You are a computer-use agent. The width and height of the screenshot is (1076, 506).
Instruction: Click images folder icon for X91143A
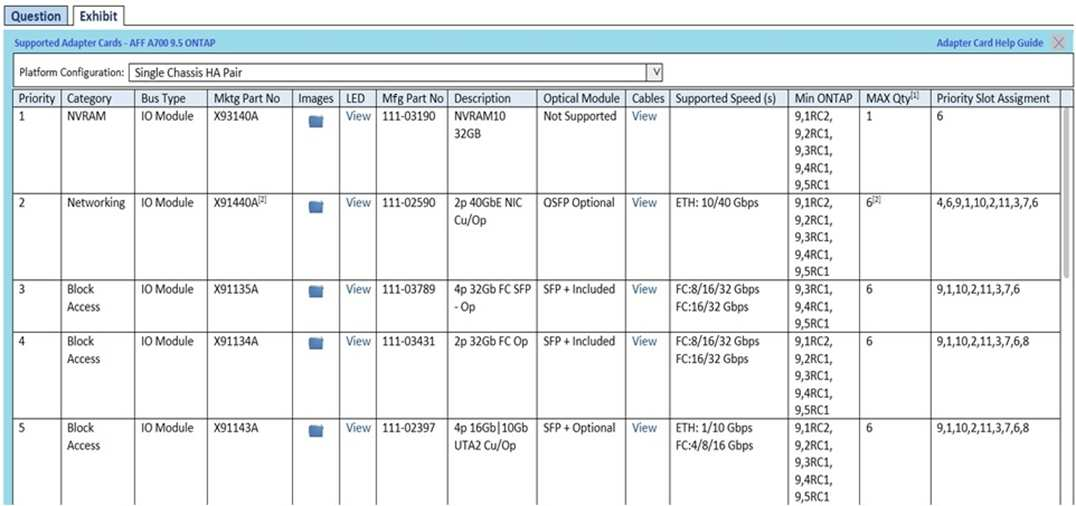tap(316, 430)
